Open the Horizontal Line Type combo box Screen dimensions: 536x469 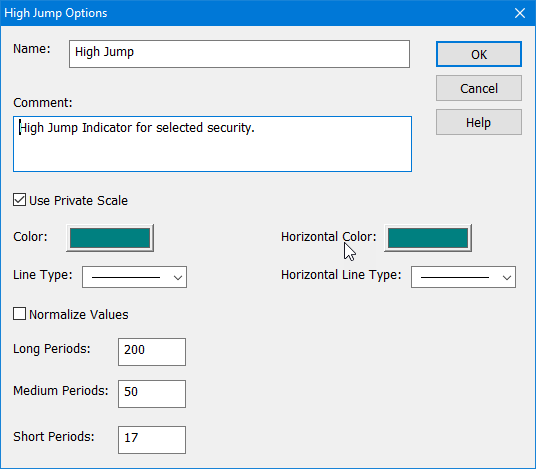[463, 277]
